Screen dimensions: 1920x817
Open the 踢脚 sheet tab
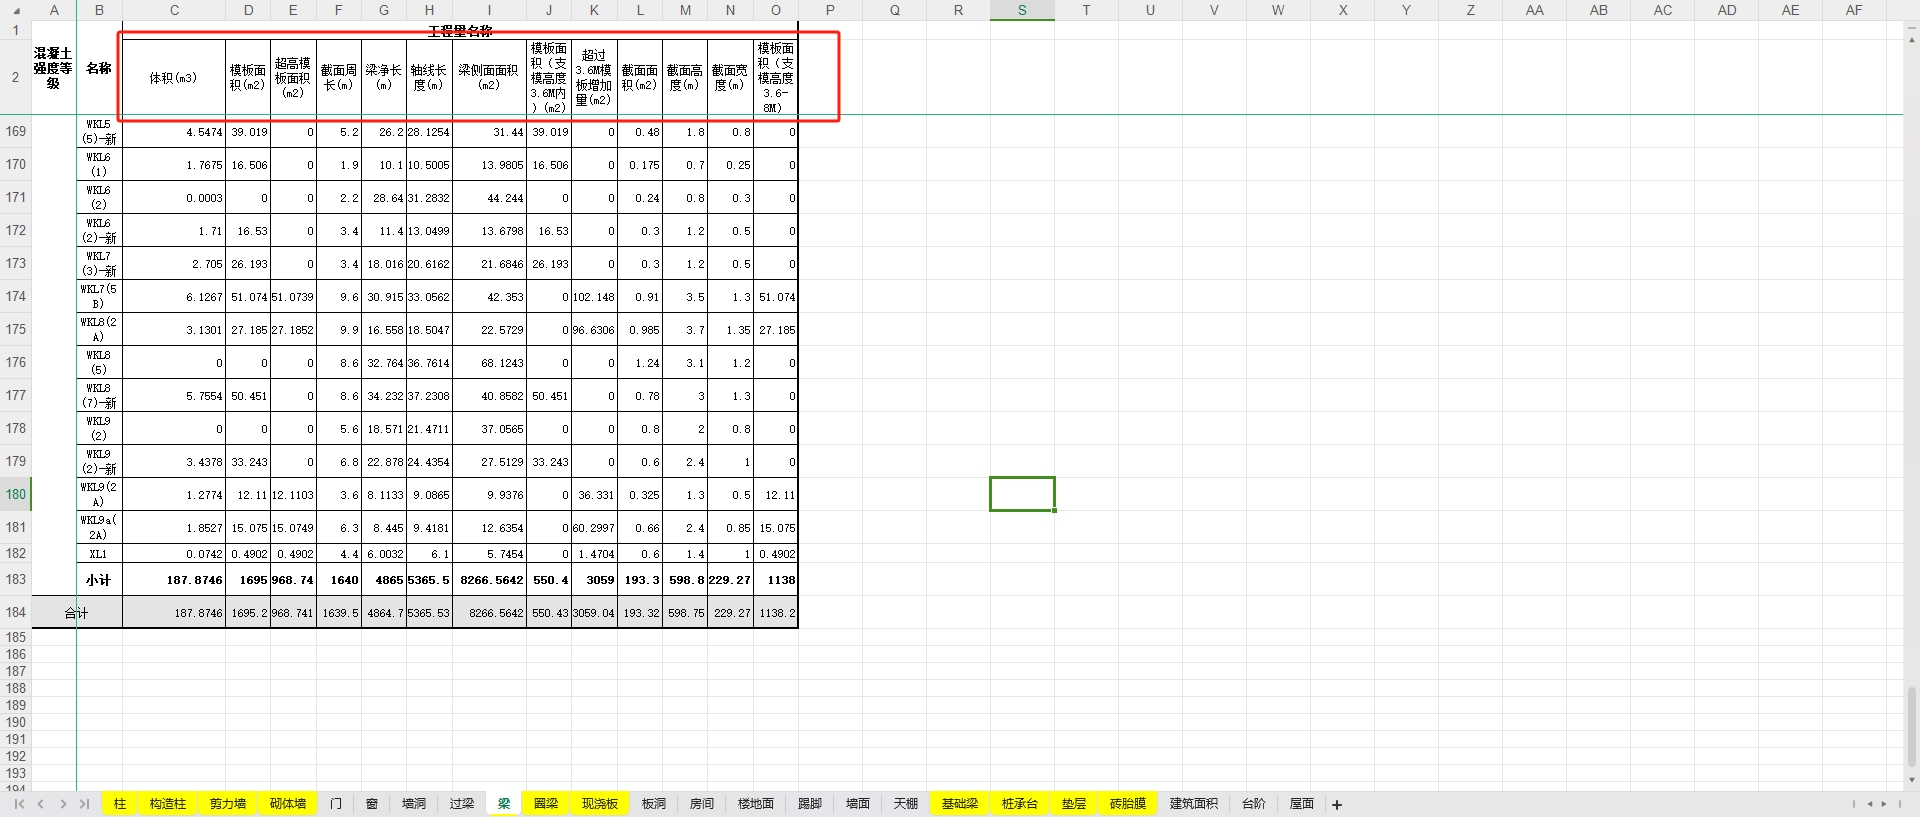(810, 804)
